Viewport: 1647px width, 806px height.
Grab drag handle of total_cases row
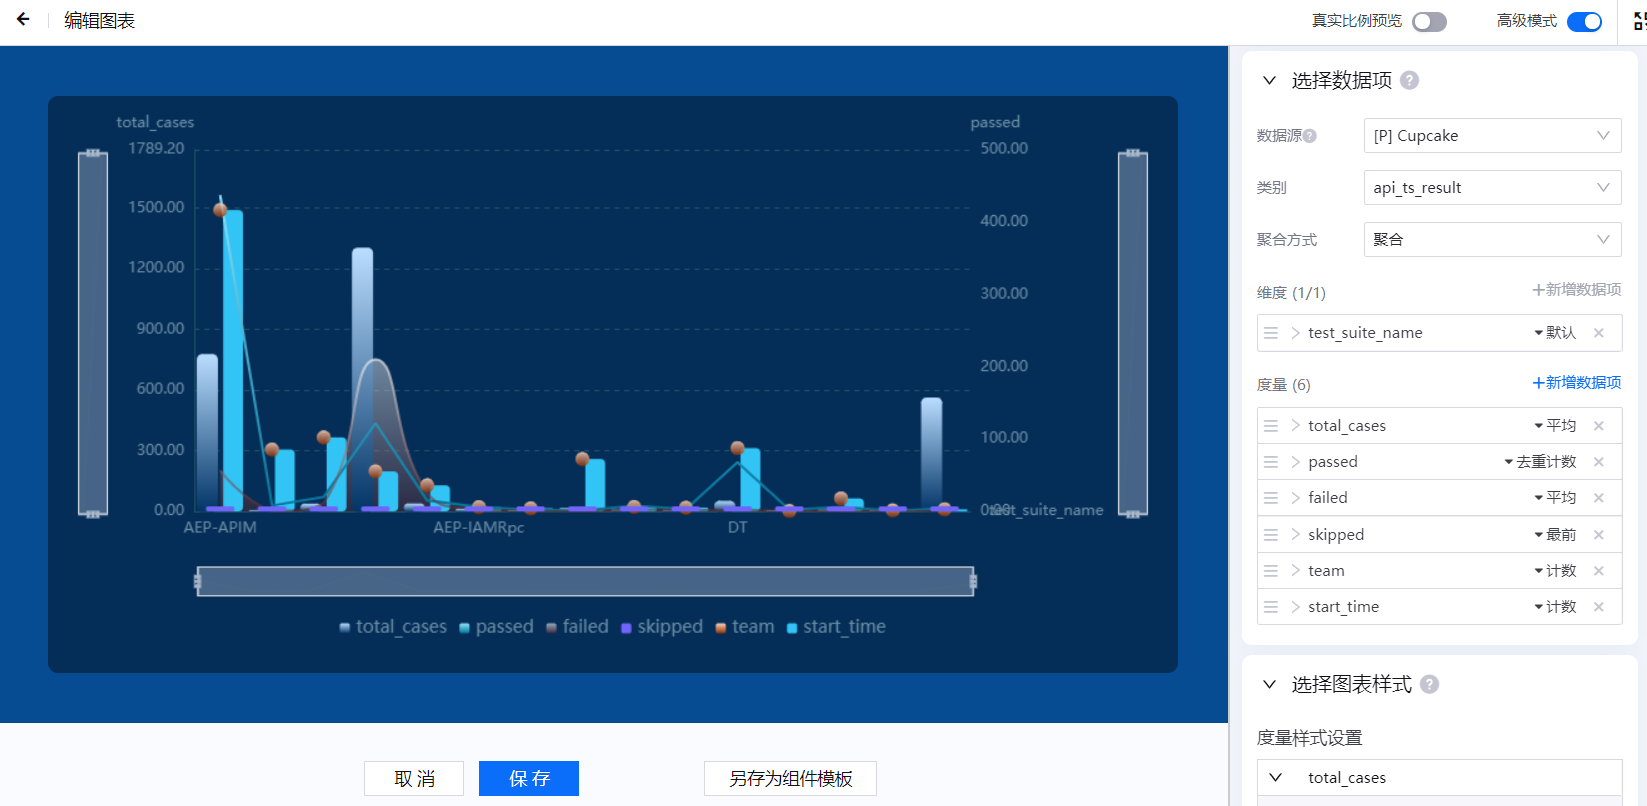coord(1271,426)
